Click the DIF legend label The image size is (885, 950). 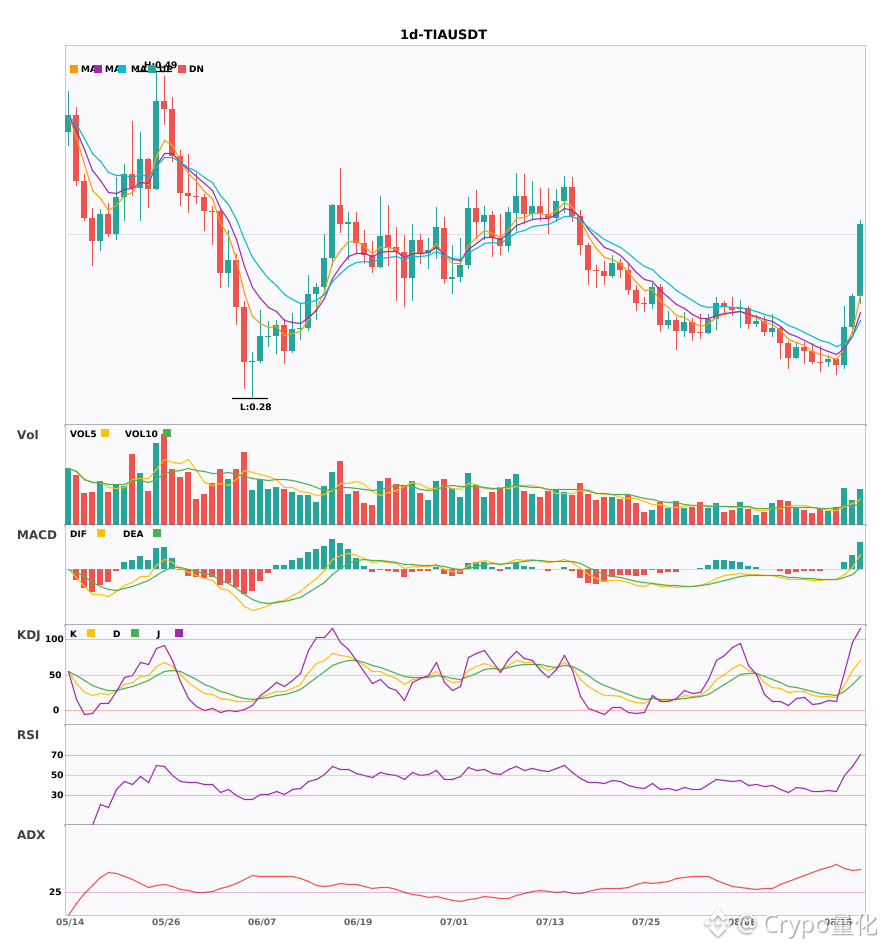pos(78,534)
